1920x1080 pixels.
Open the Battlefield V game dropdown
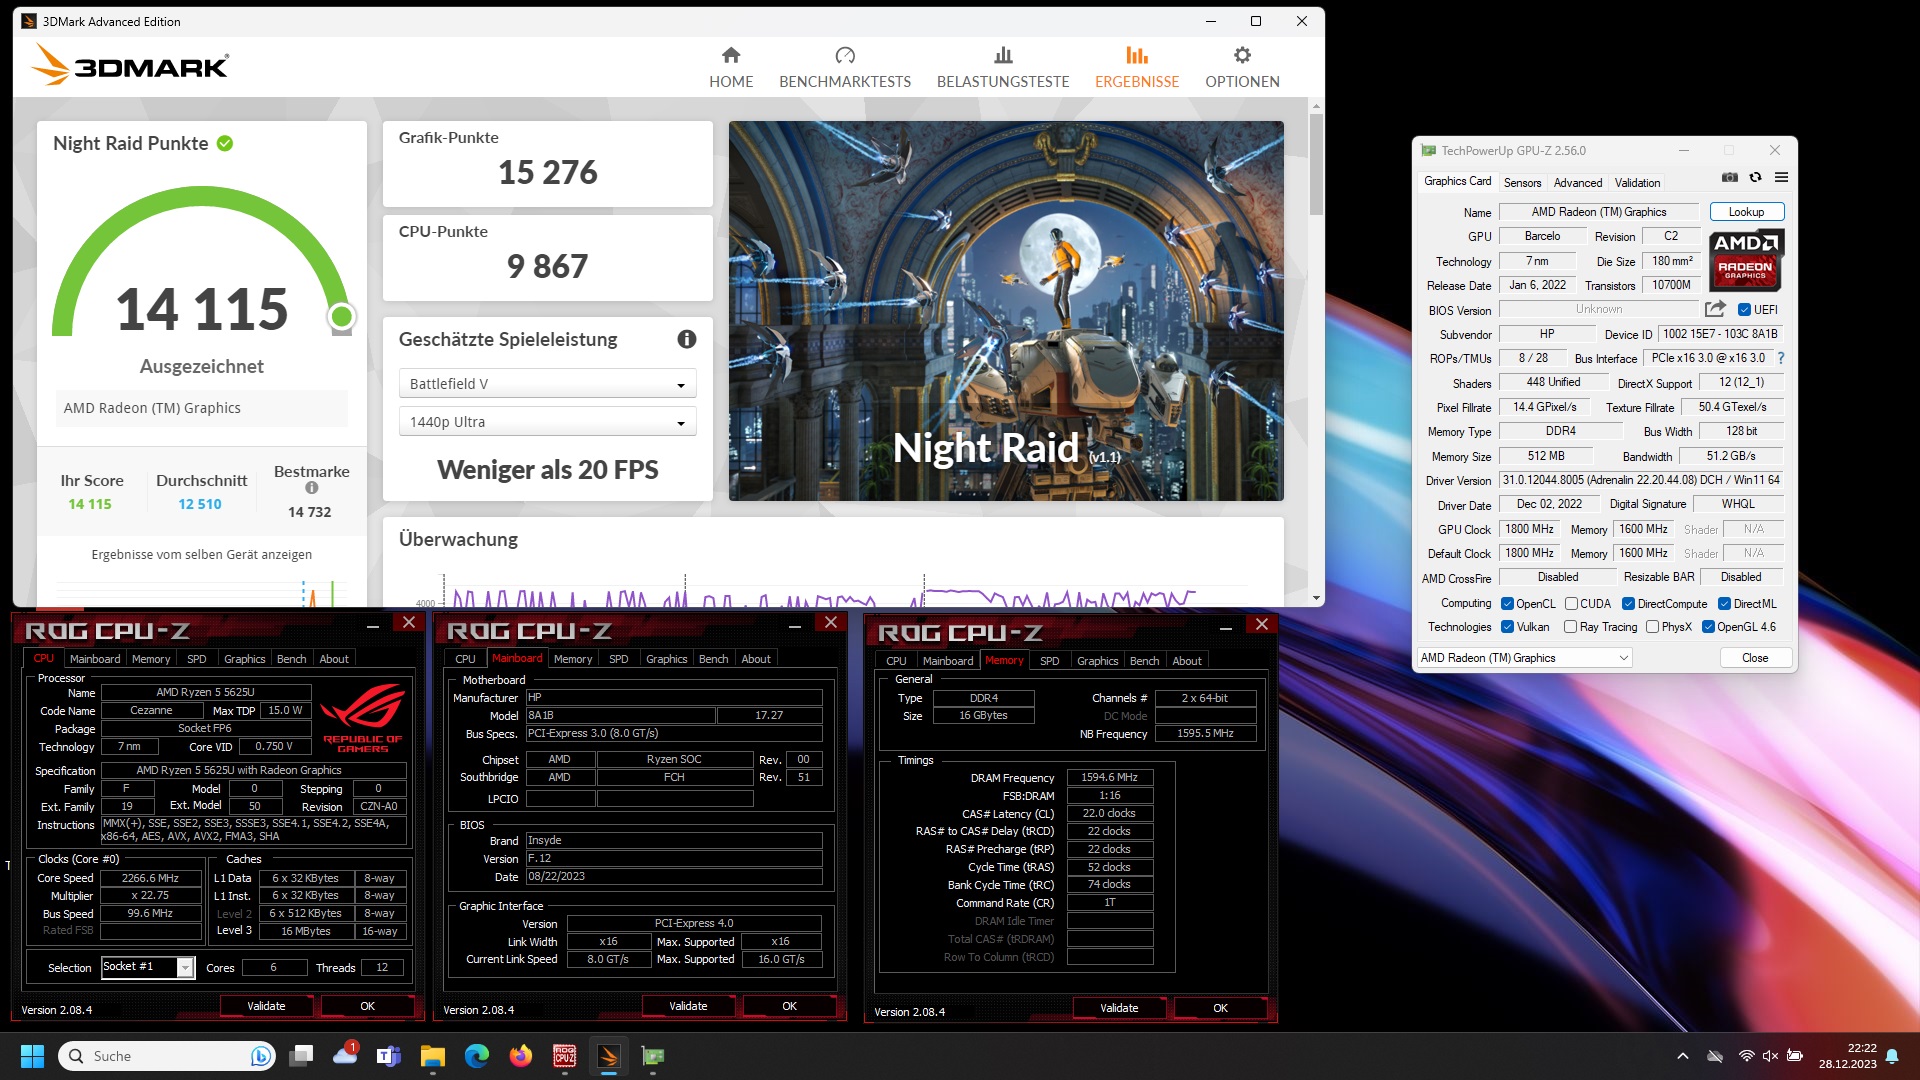point(547,384)
